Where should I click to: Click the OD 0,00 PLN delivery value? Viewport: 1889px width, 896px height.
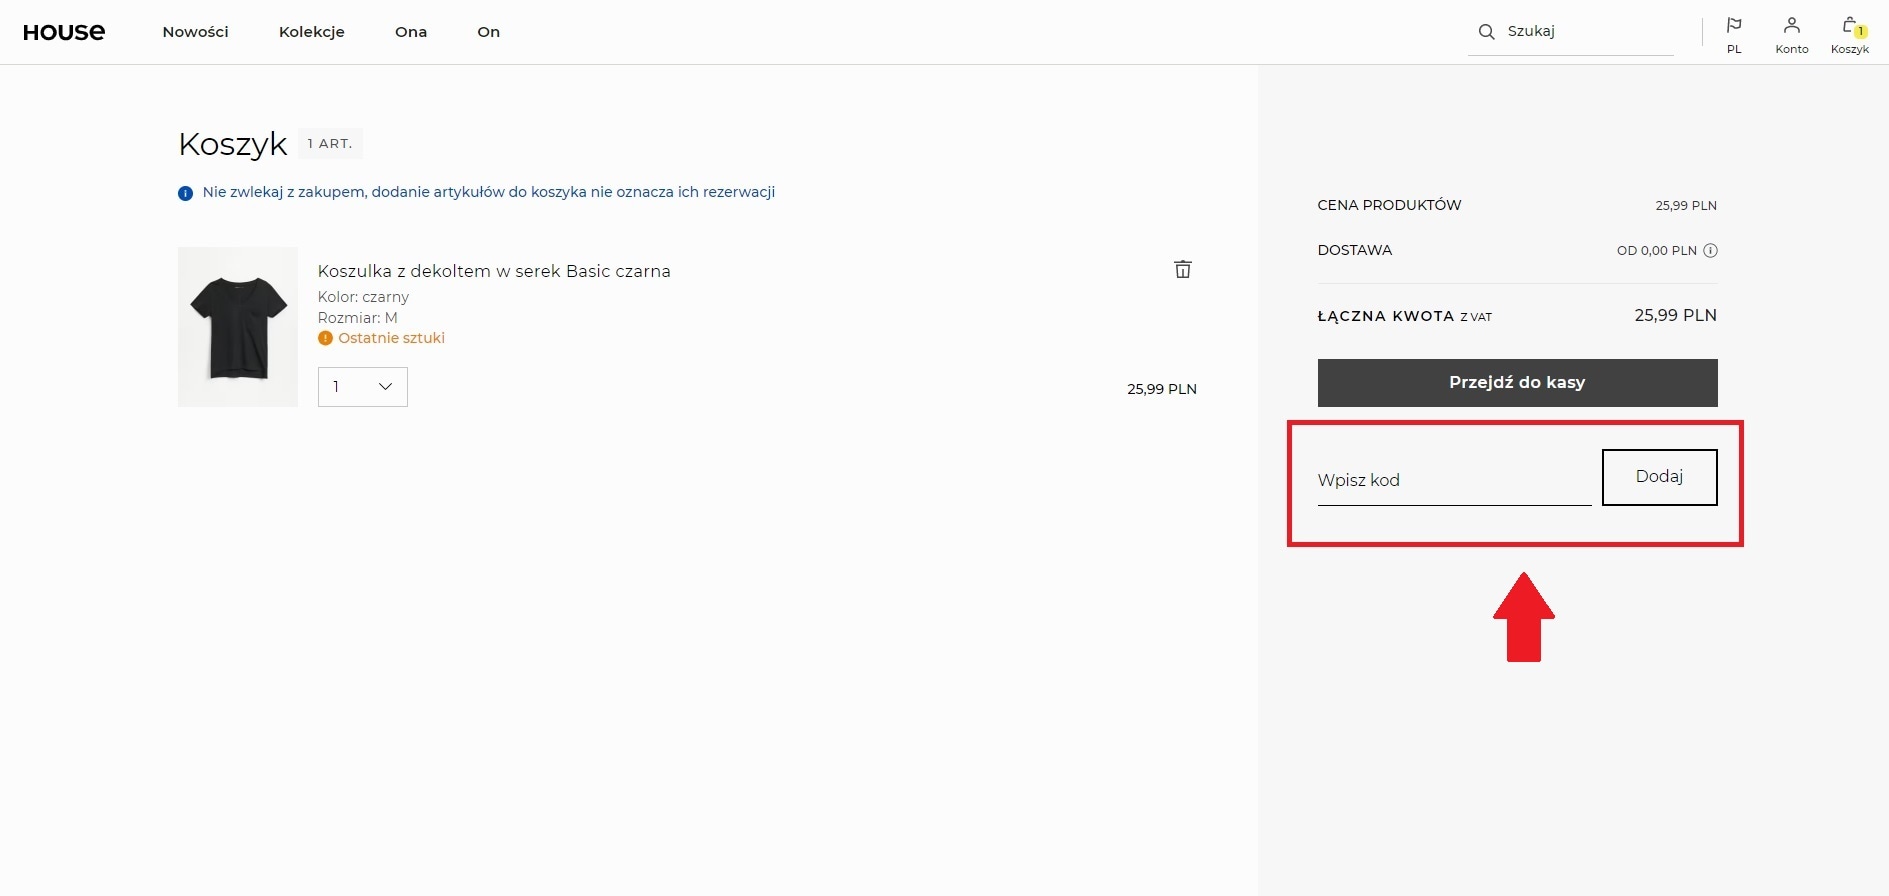point(1657,251)
